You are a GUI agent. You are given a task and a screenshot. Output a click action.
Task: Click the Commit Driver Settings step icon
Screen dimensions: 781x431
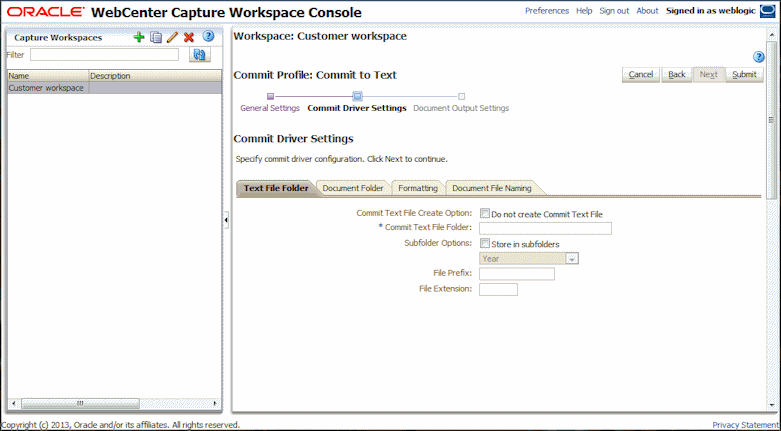point(357,96)
